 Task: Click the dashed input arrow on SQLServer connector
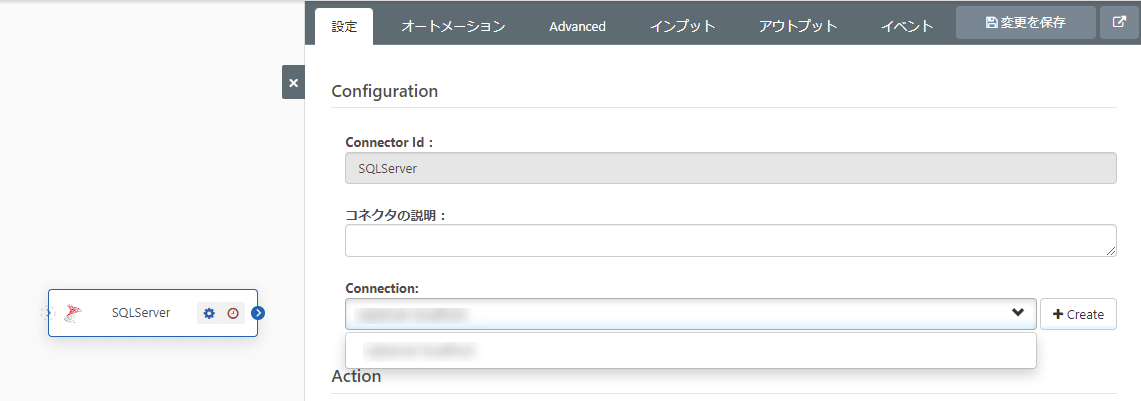pos(46,313)
